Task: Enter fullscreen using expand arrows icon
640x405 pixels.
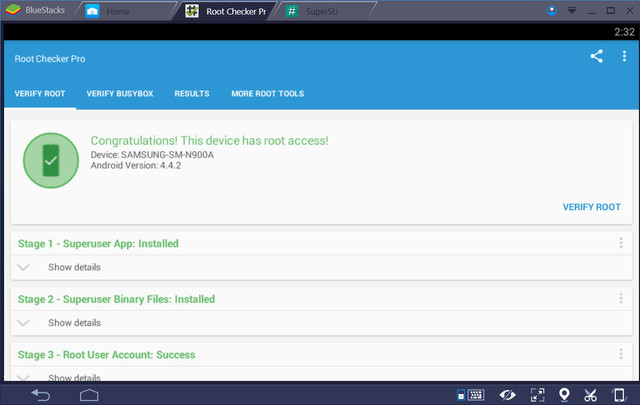Action: pos(537,395)
